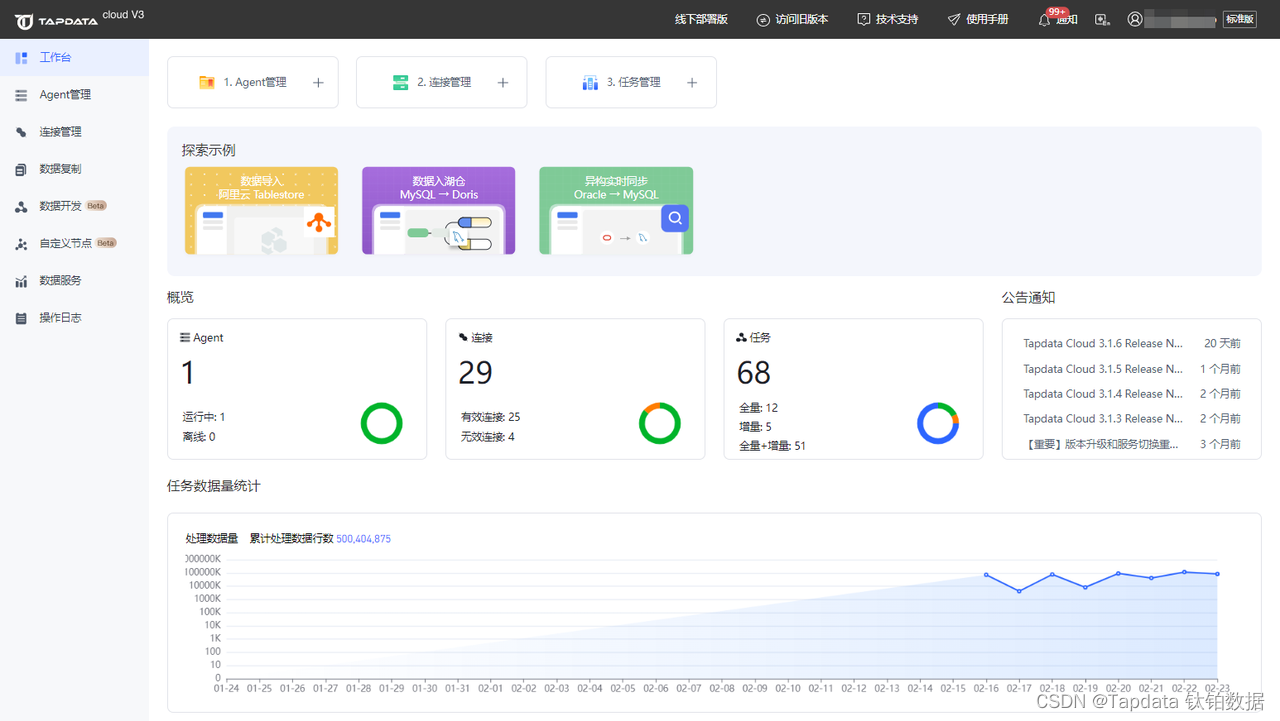Click the Agent count 1
The width and height of the screenshot is (1280, 721).
(x=188, y=373)
